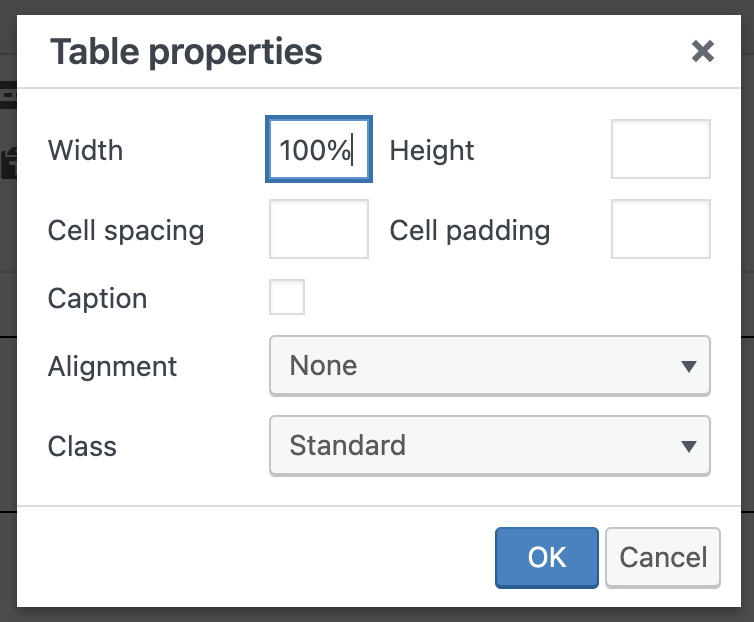Click the Width label text
The image size is (754, 622).
[85, 151]
